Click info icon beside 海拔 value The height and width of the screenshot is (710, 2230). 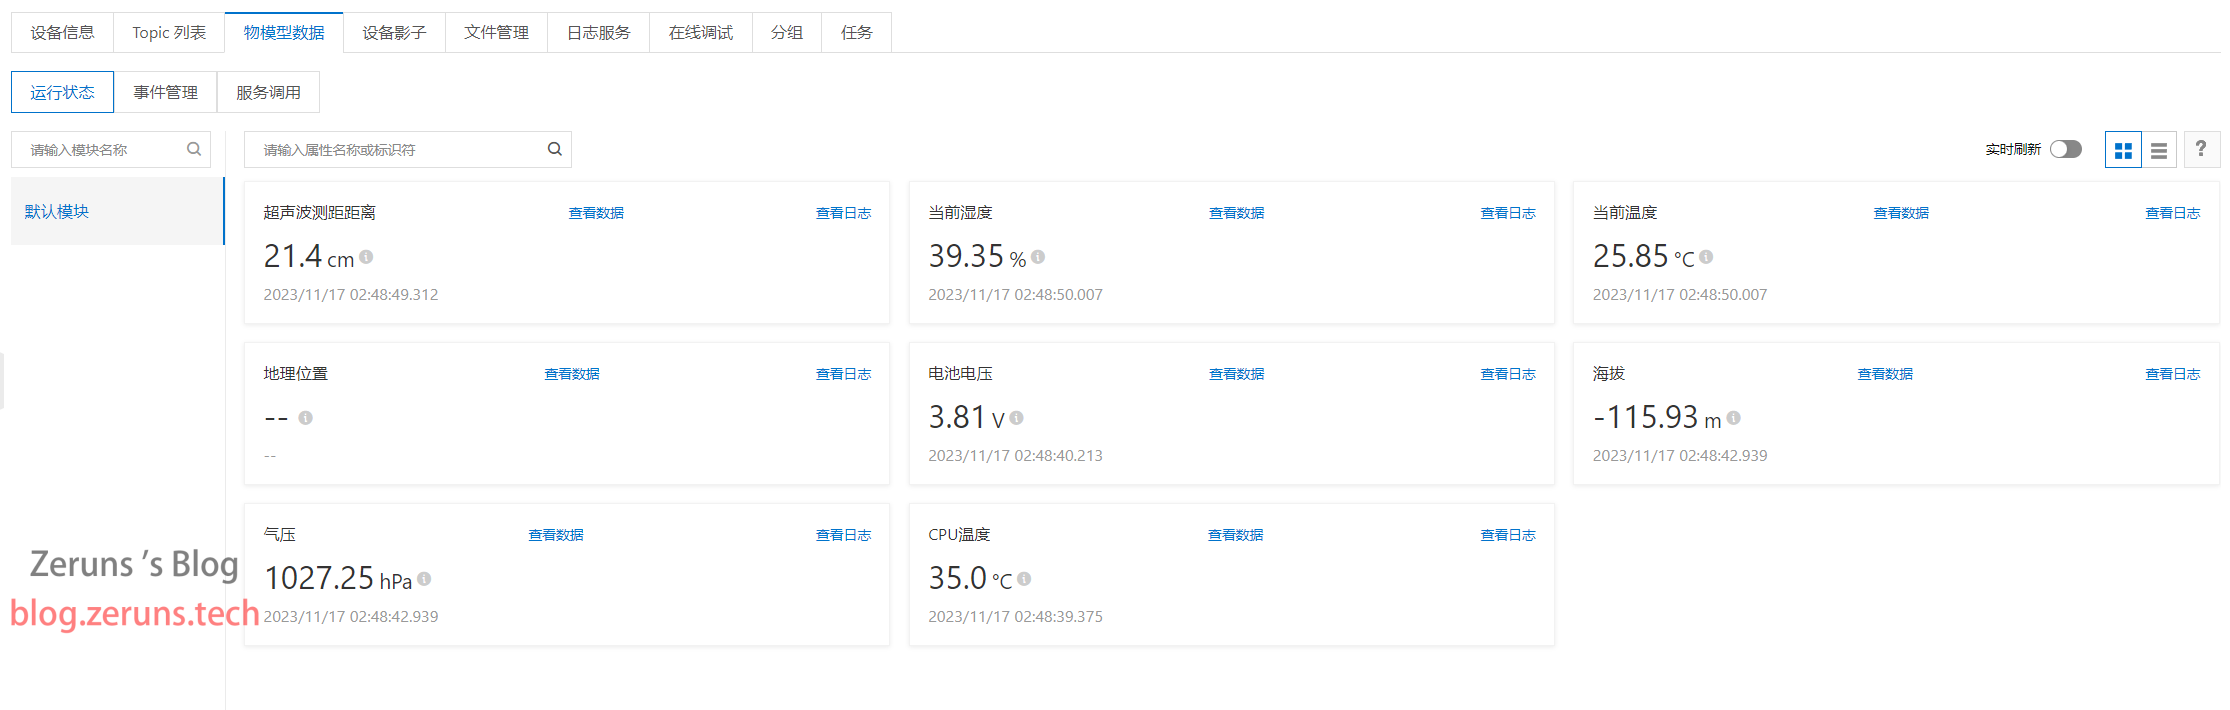1734,418
